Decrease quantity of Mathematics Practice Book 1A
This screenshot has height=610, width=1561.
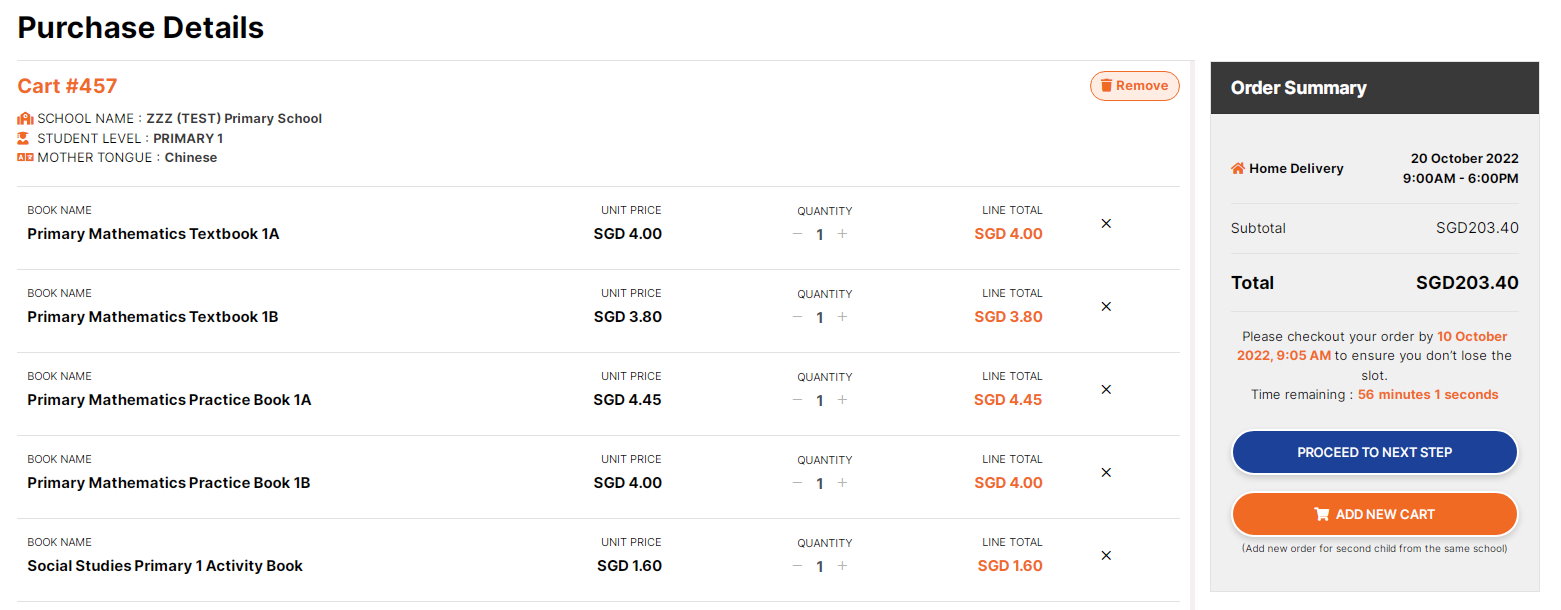(x=797, y=400)
